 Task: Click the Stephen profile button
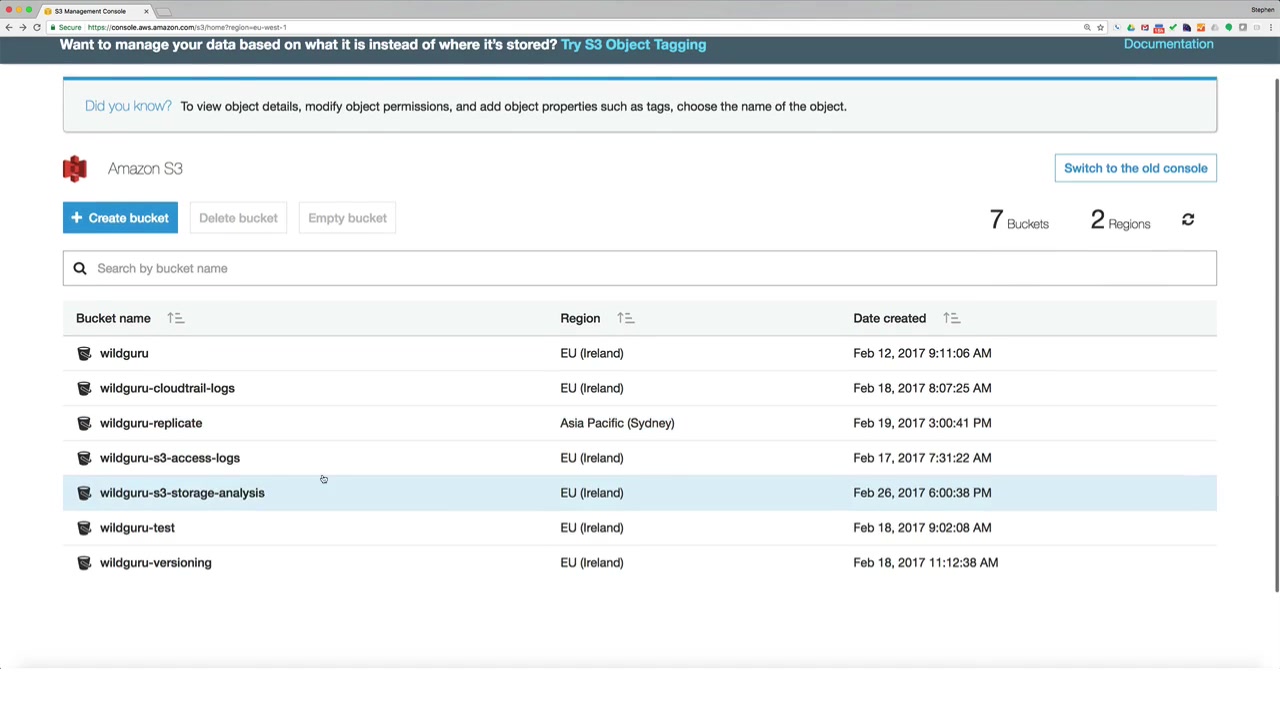[x=1262, y=10]
